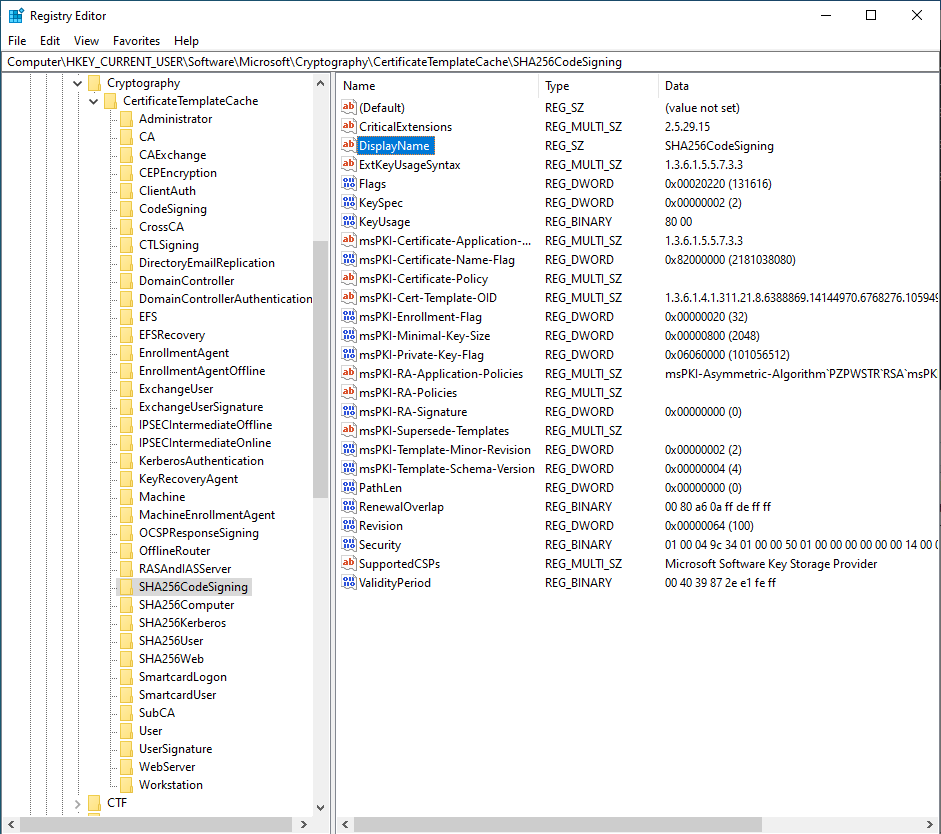
Task: Collapse the CertificateTemplateCache tree node
Action: click(95, 101)
